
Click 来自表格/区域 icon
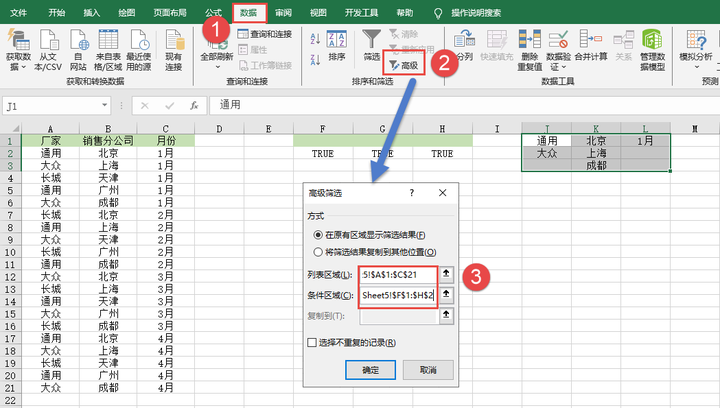click(108, 39)
